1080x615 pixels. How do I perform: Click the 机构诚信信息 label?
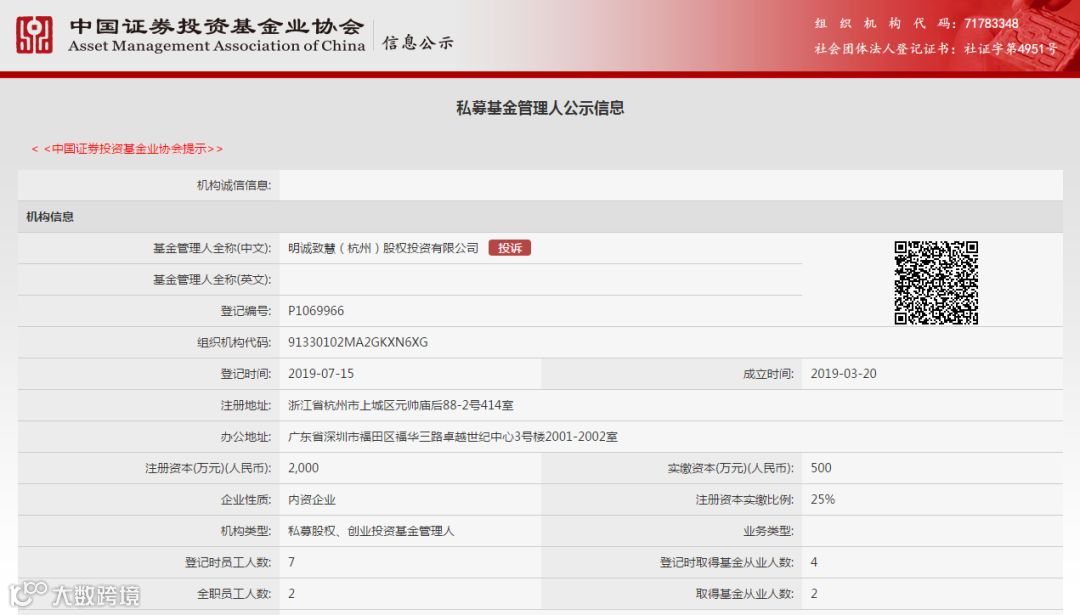tap(233, 185)
